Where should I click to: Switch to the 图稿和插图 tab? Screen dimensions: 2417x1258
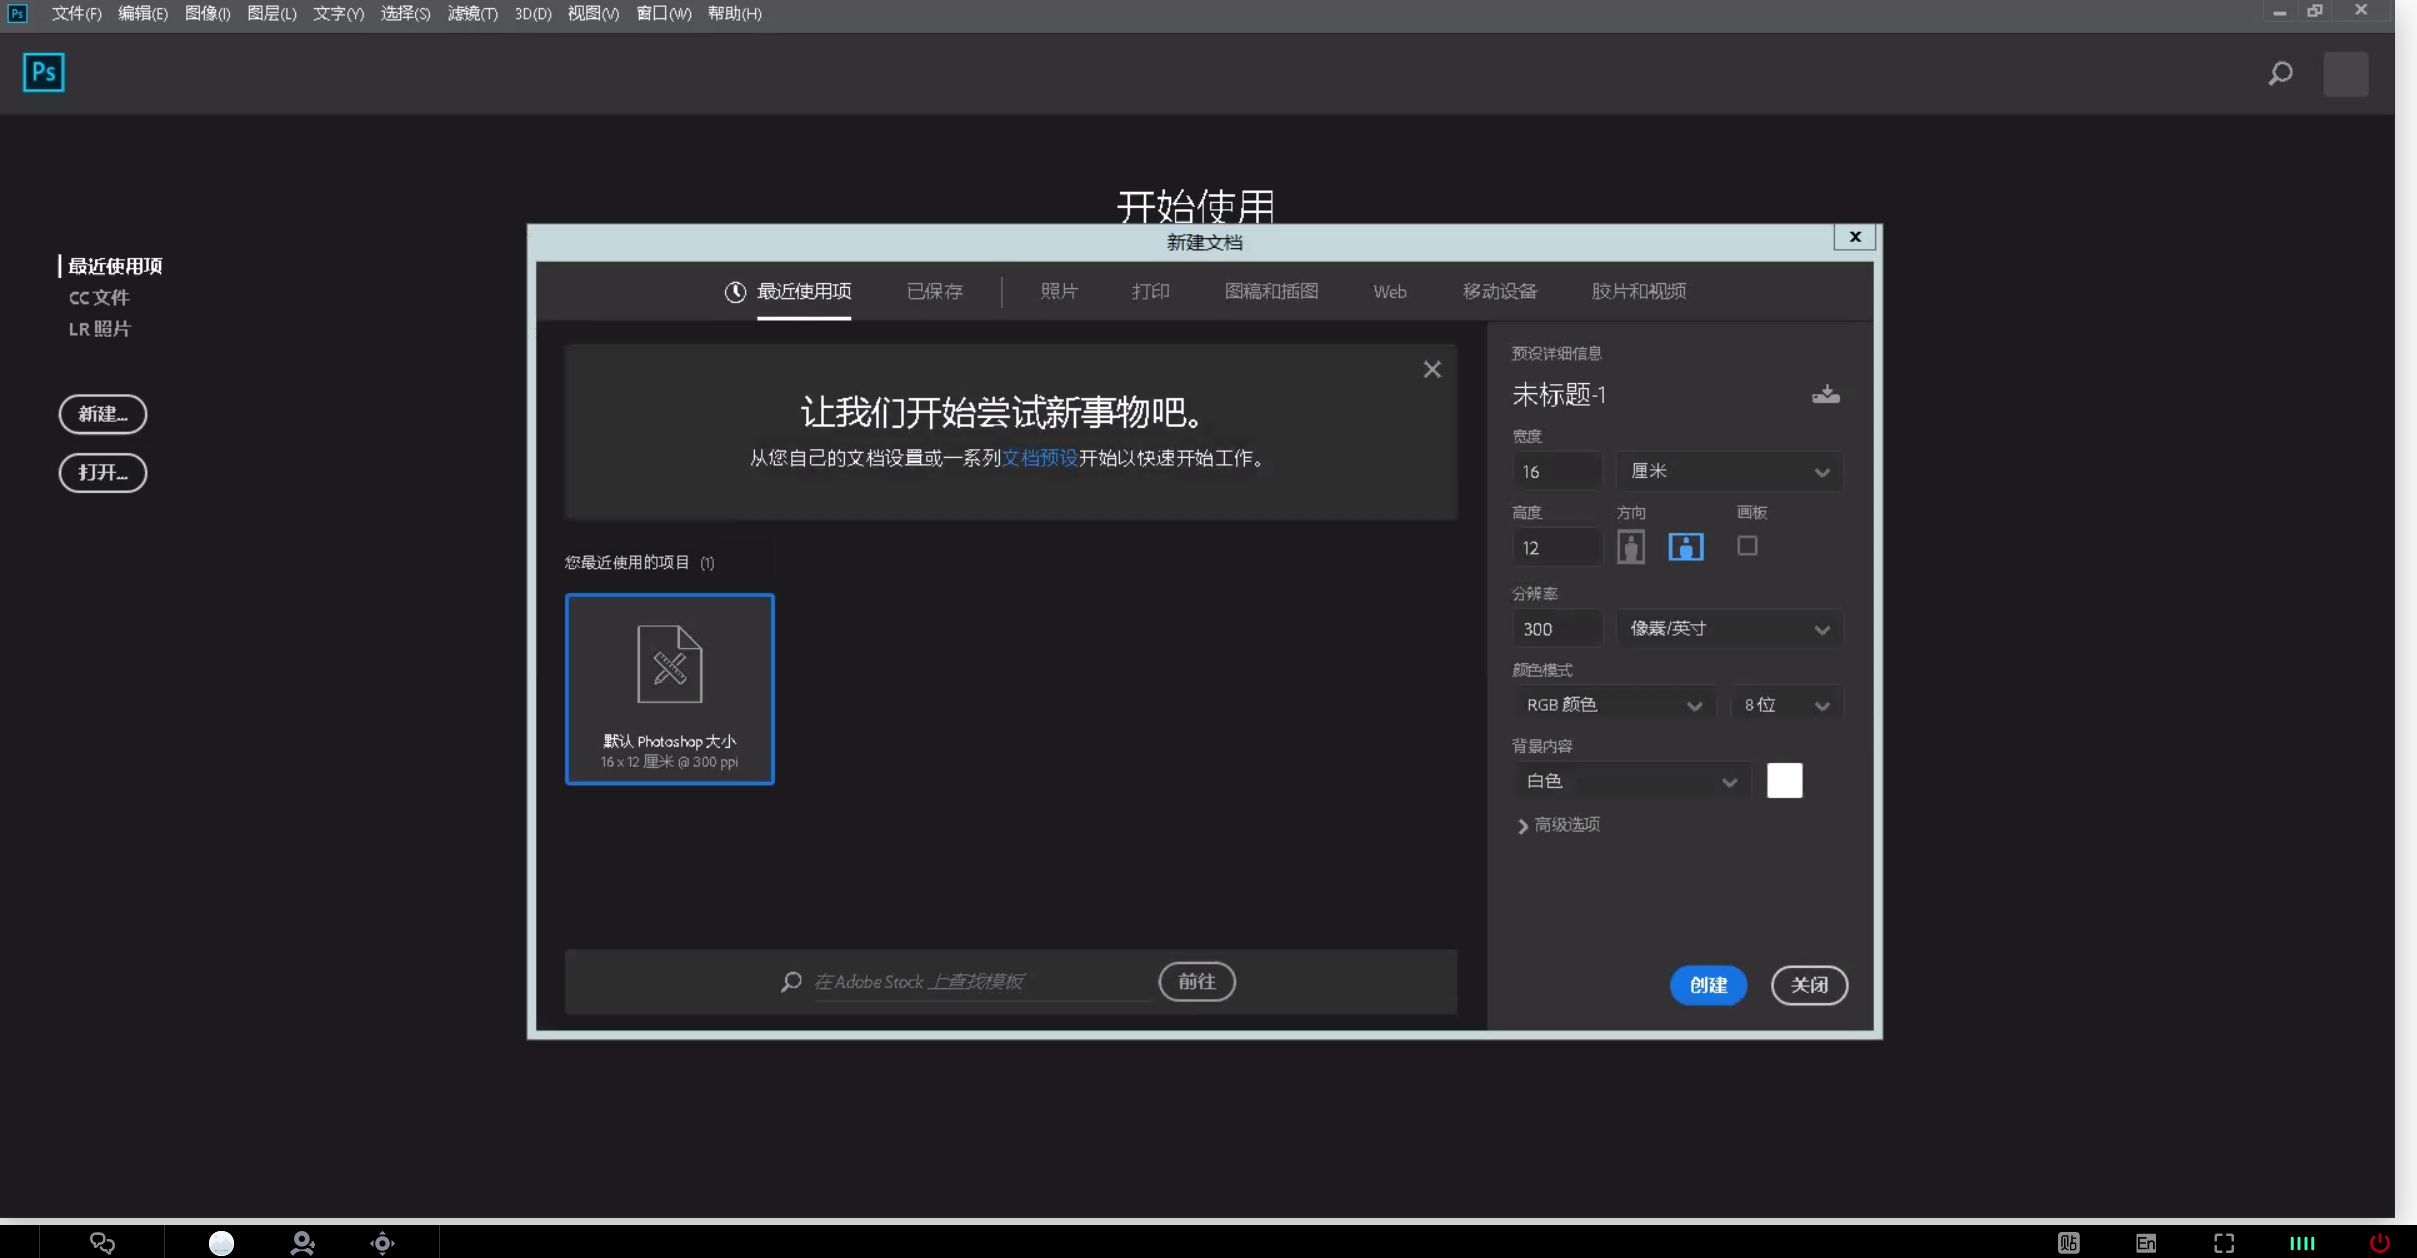[x=1271, y=291]
